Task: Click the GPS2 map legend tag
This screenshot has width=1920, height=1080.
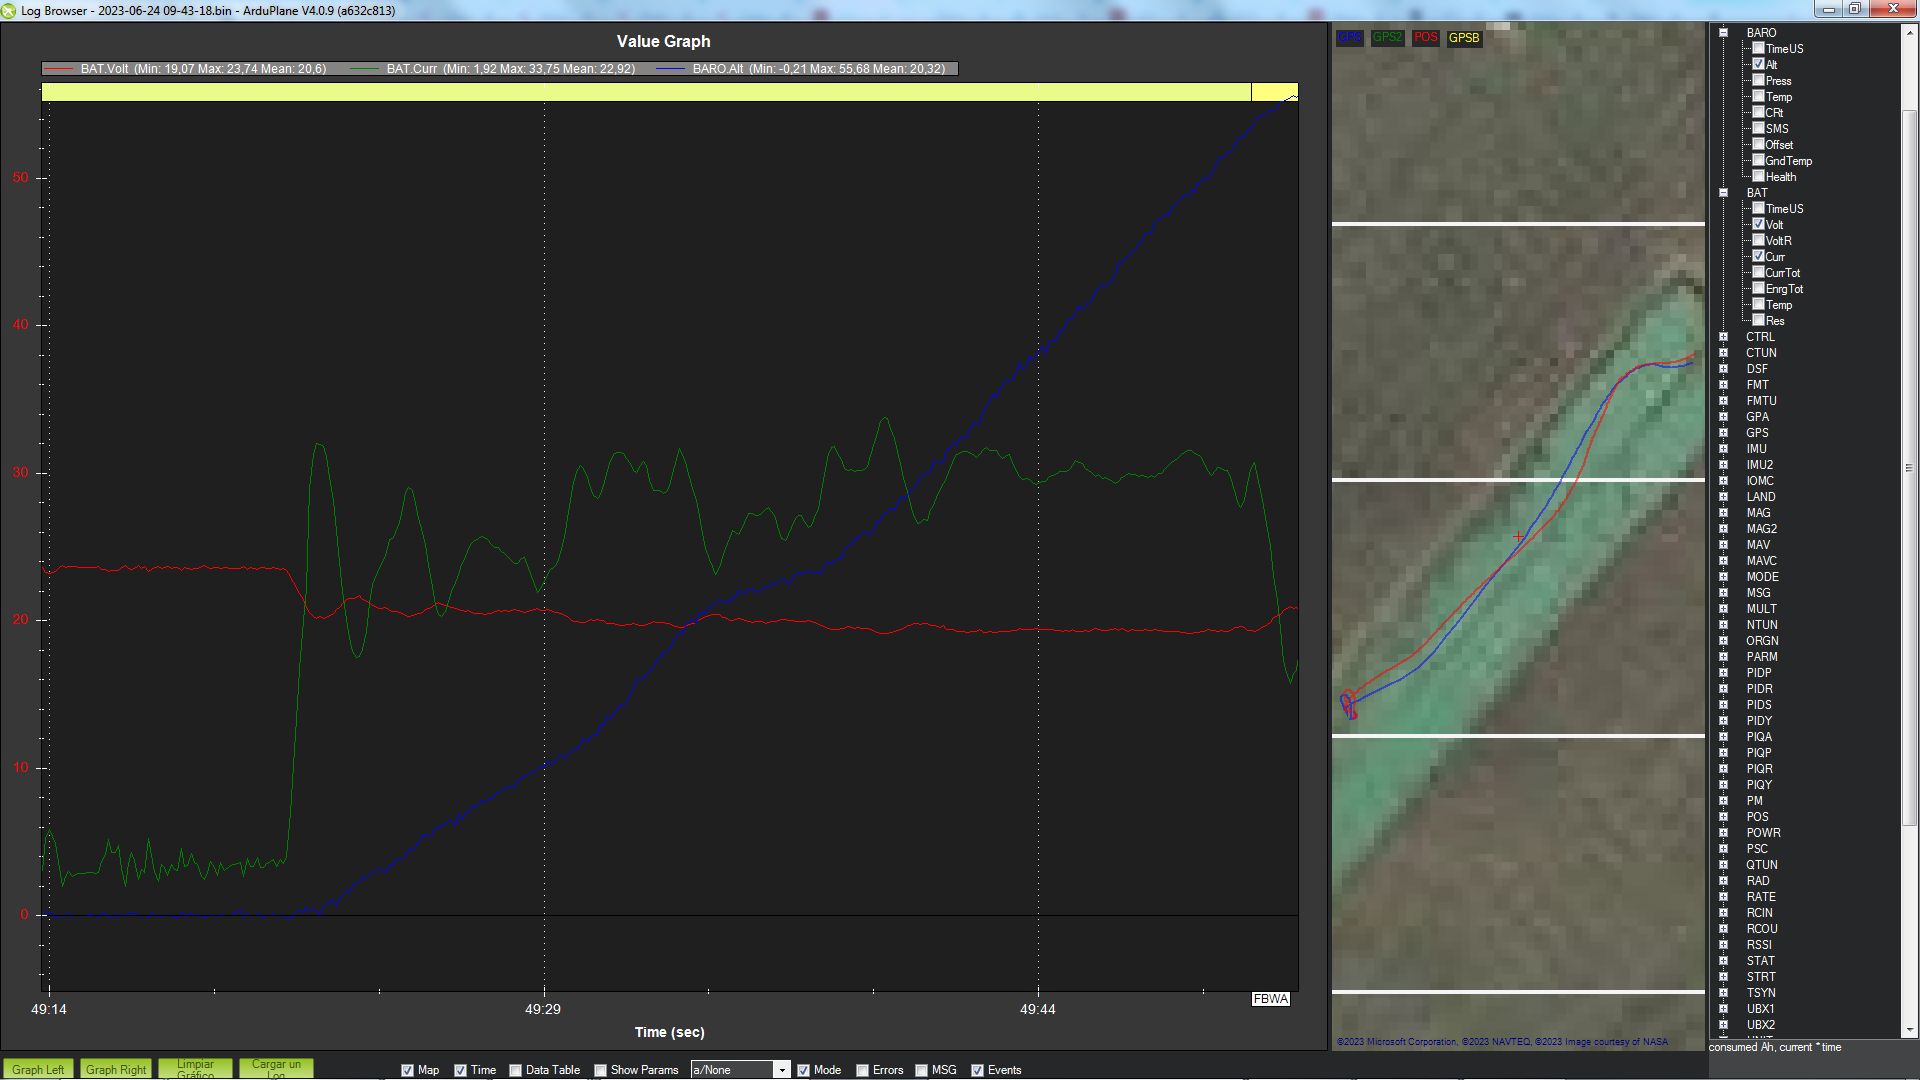Action: click(1387, 38)
